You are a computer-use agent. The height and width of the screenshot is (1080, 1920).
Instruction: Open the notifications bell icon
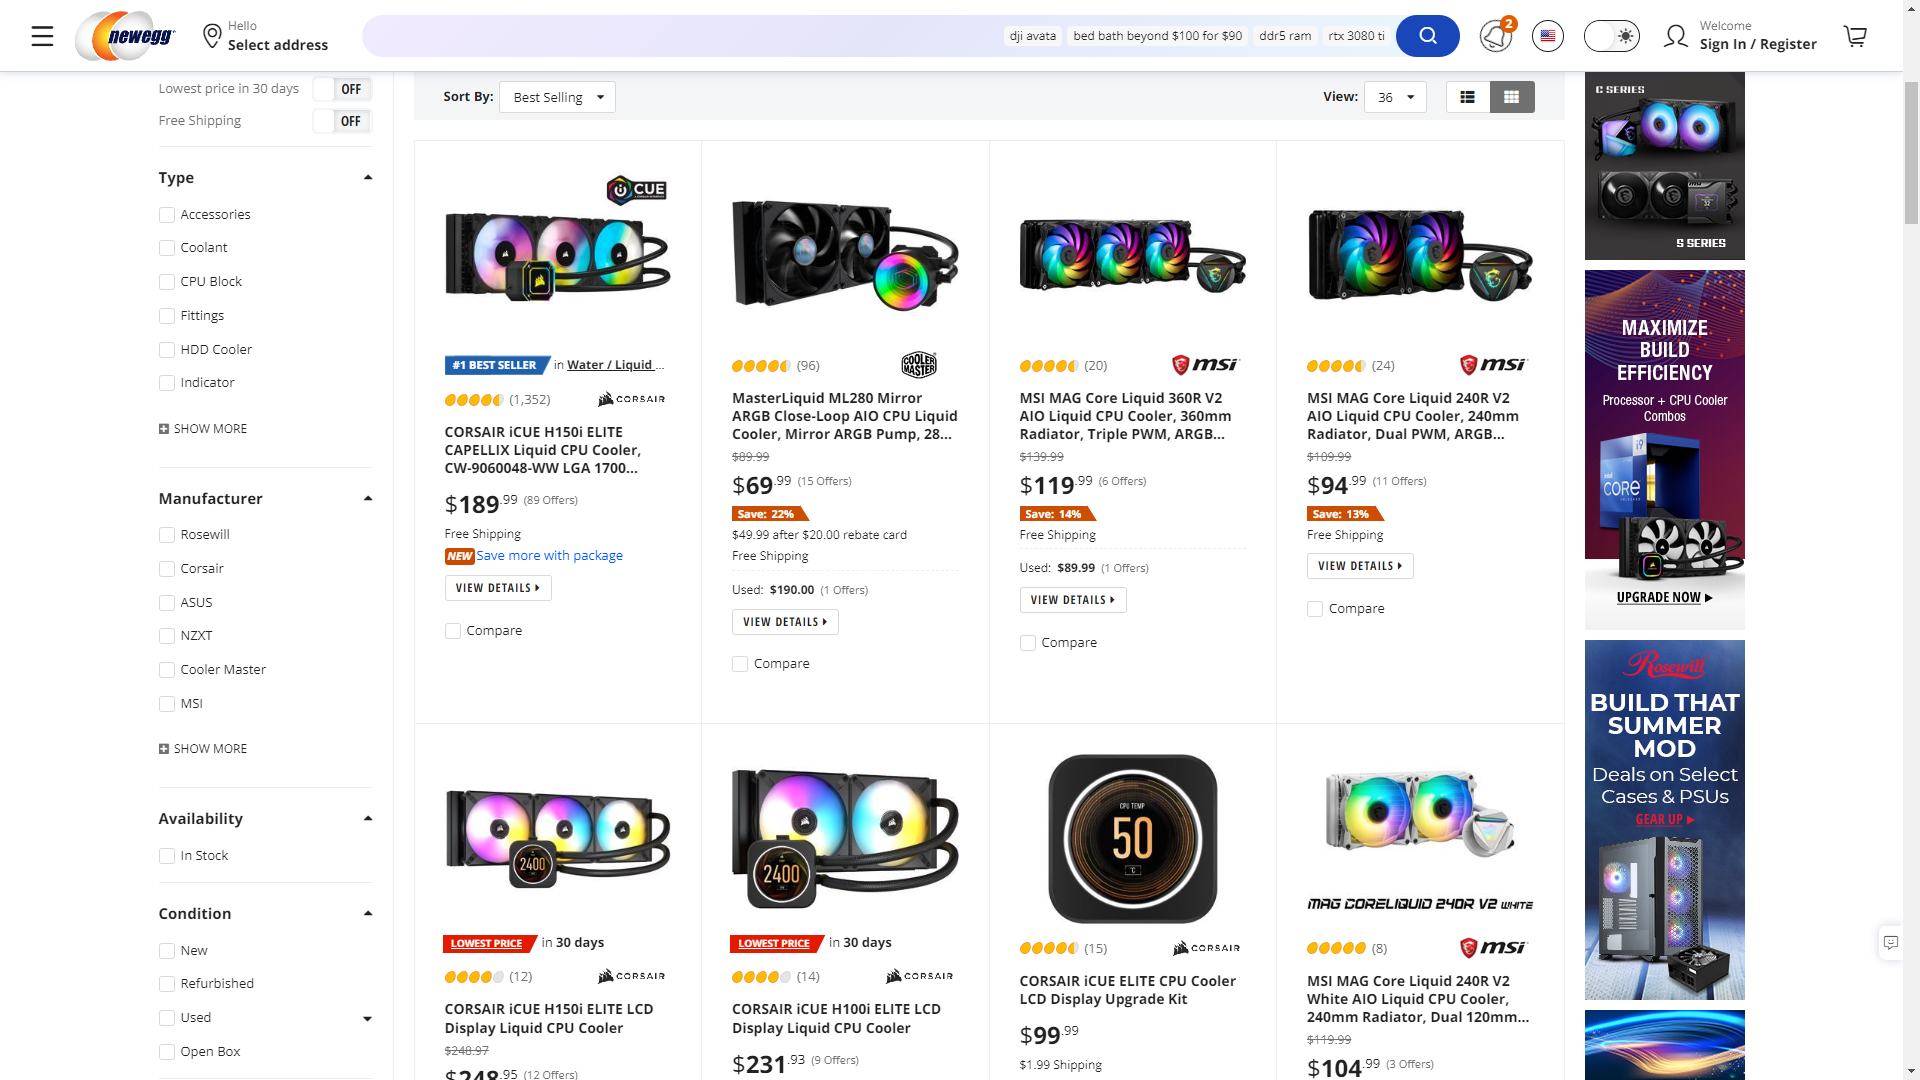(1496, 36)
